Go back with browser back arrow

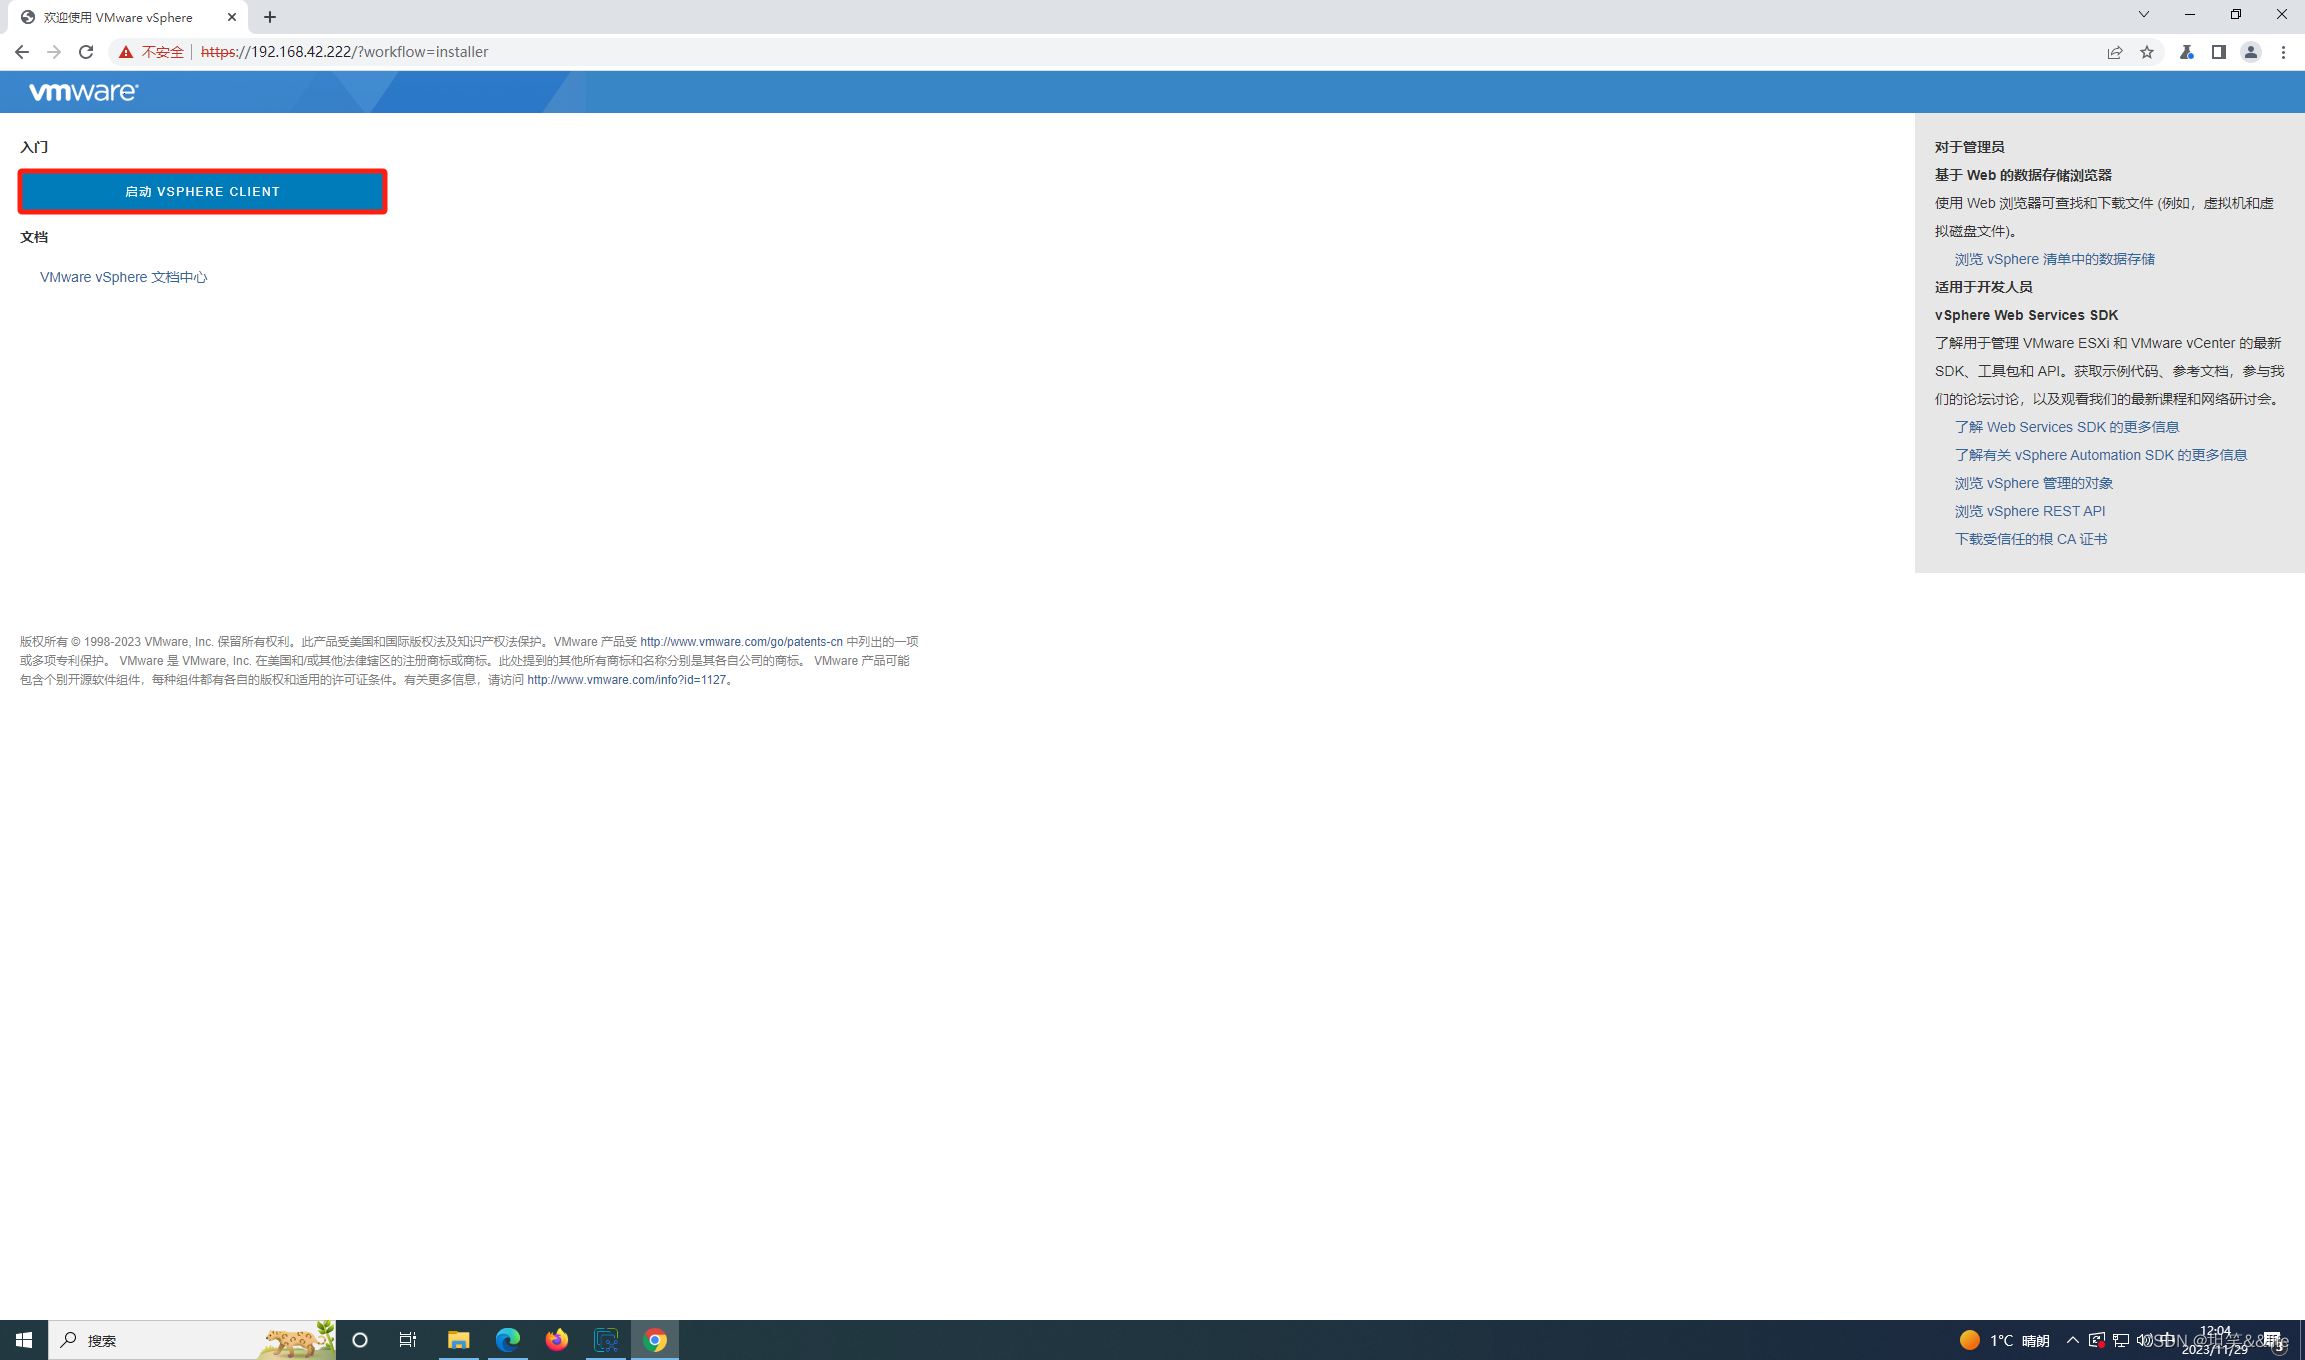[x=22, y=52]
